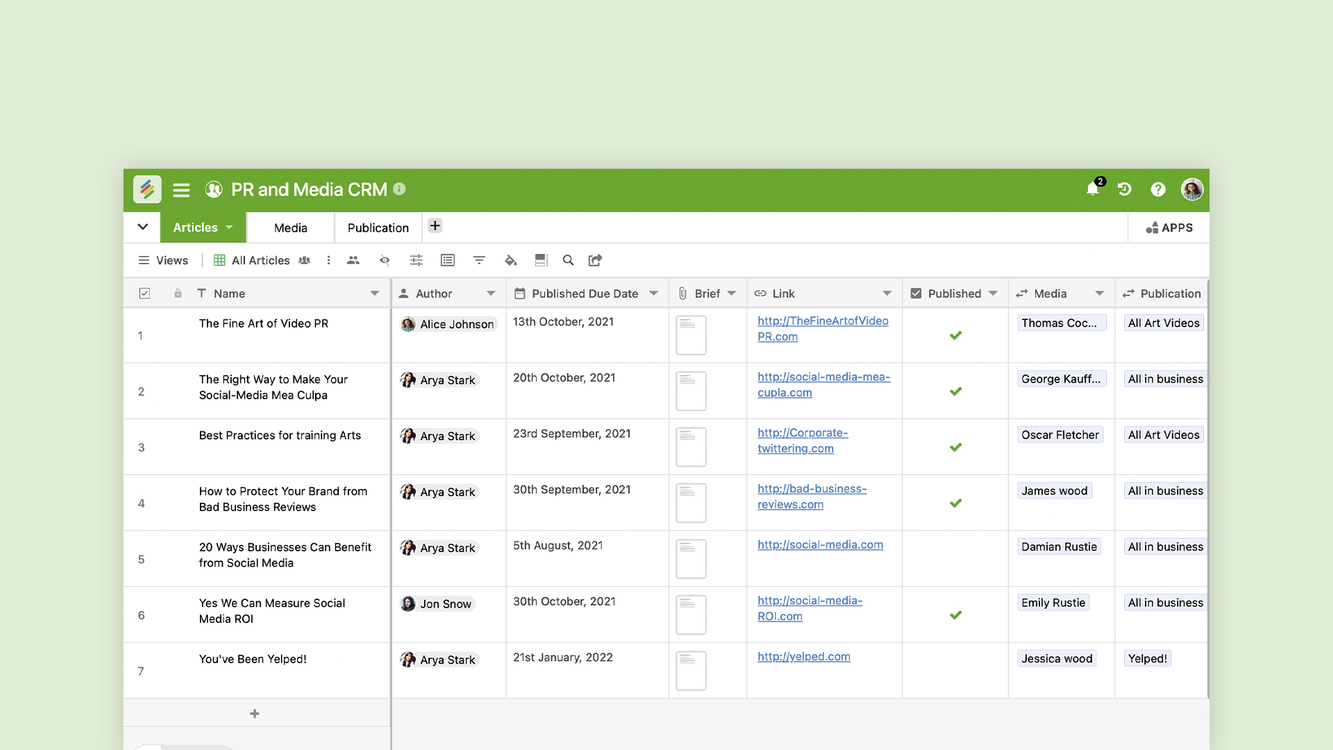Toggle Published checkmark for The Fine Art row

pyautogui.click(x=955, y=335)
